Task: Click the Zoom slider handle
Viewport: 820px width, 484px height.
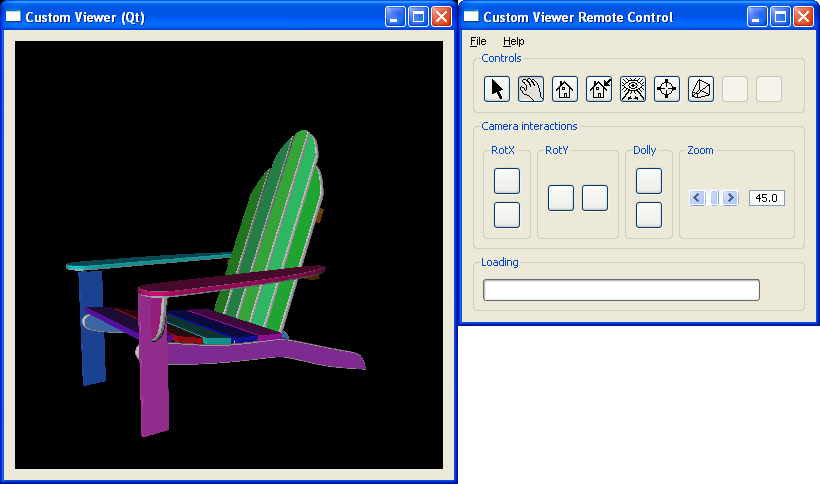Action: click(x=714, y=198)
